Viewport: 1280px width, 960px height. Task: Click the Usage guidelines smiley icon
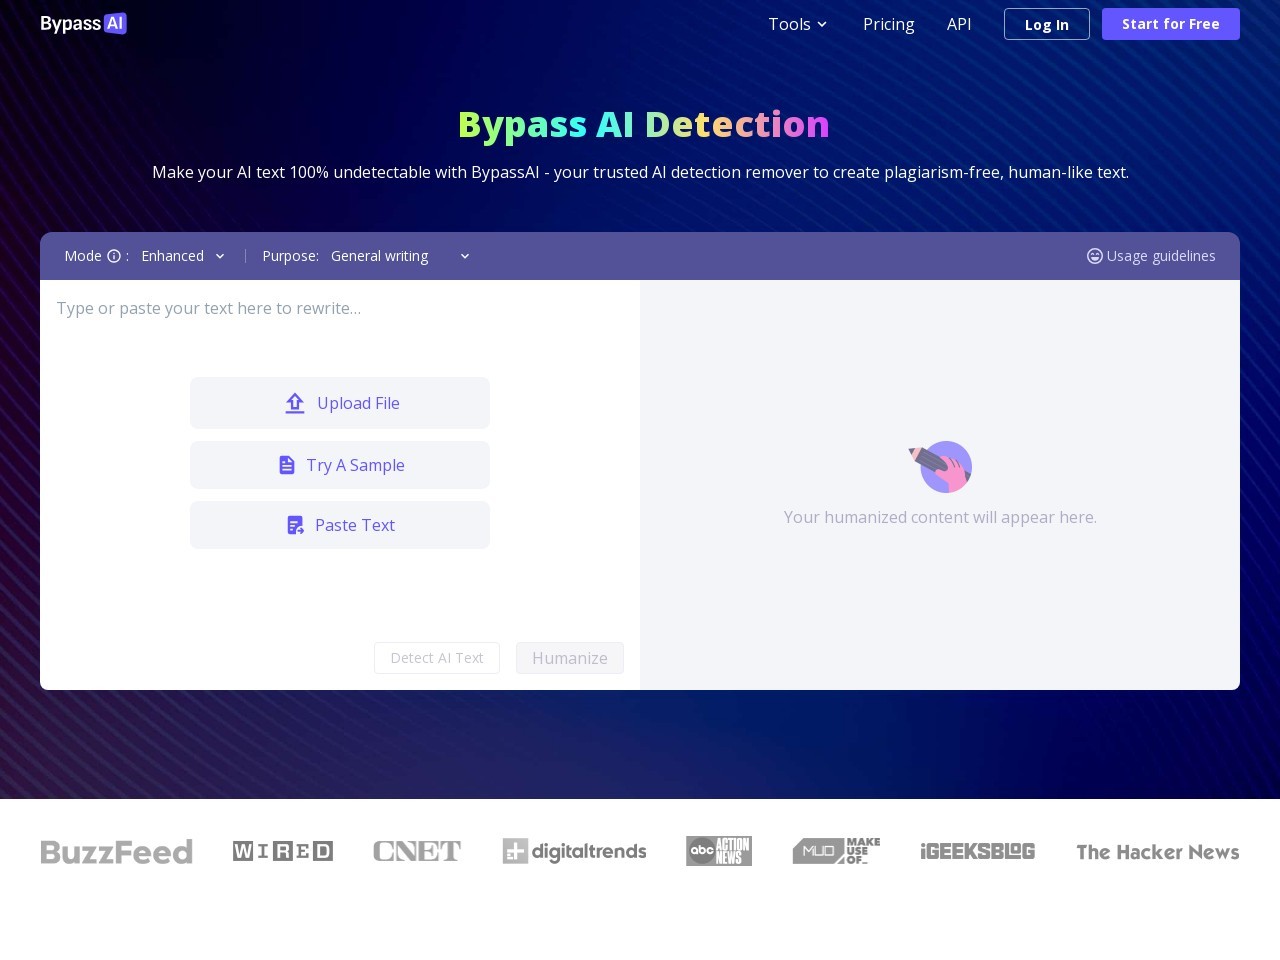(x=1095, y=256)
